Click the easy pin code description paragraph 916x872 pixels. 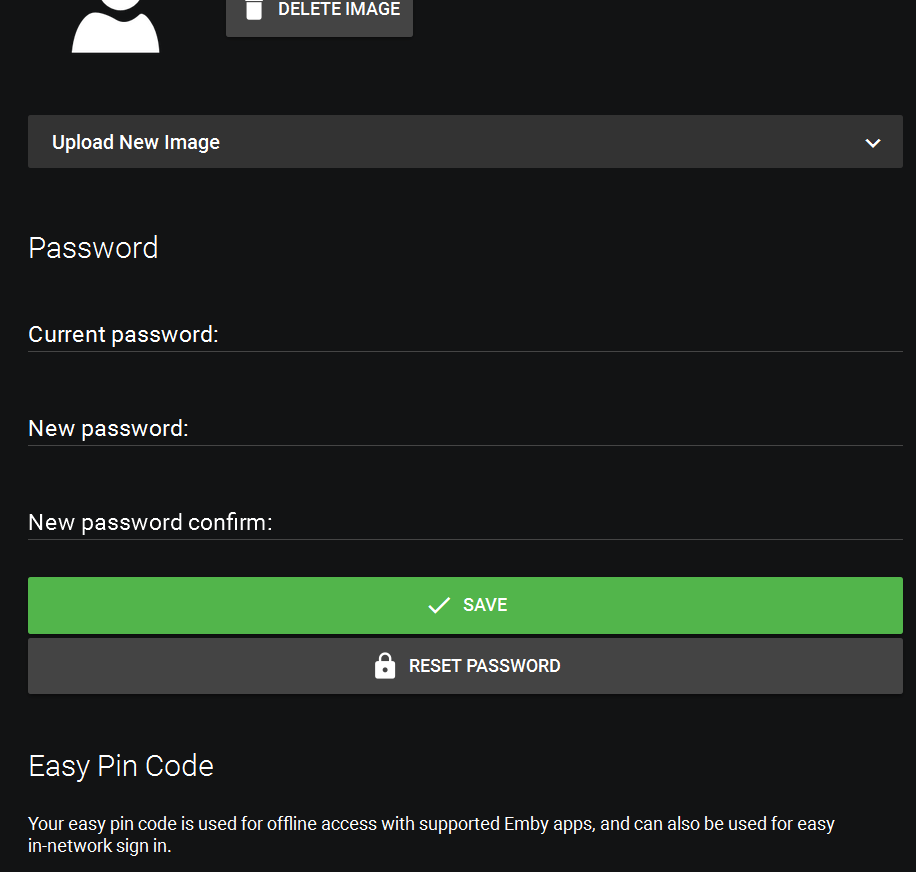[x=431, y=835]
